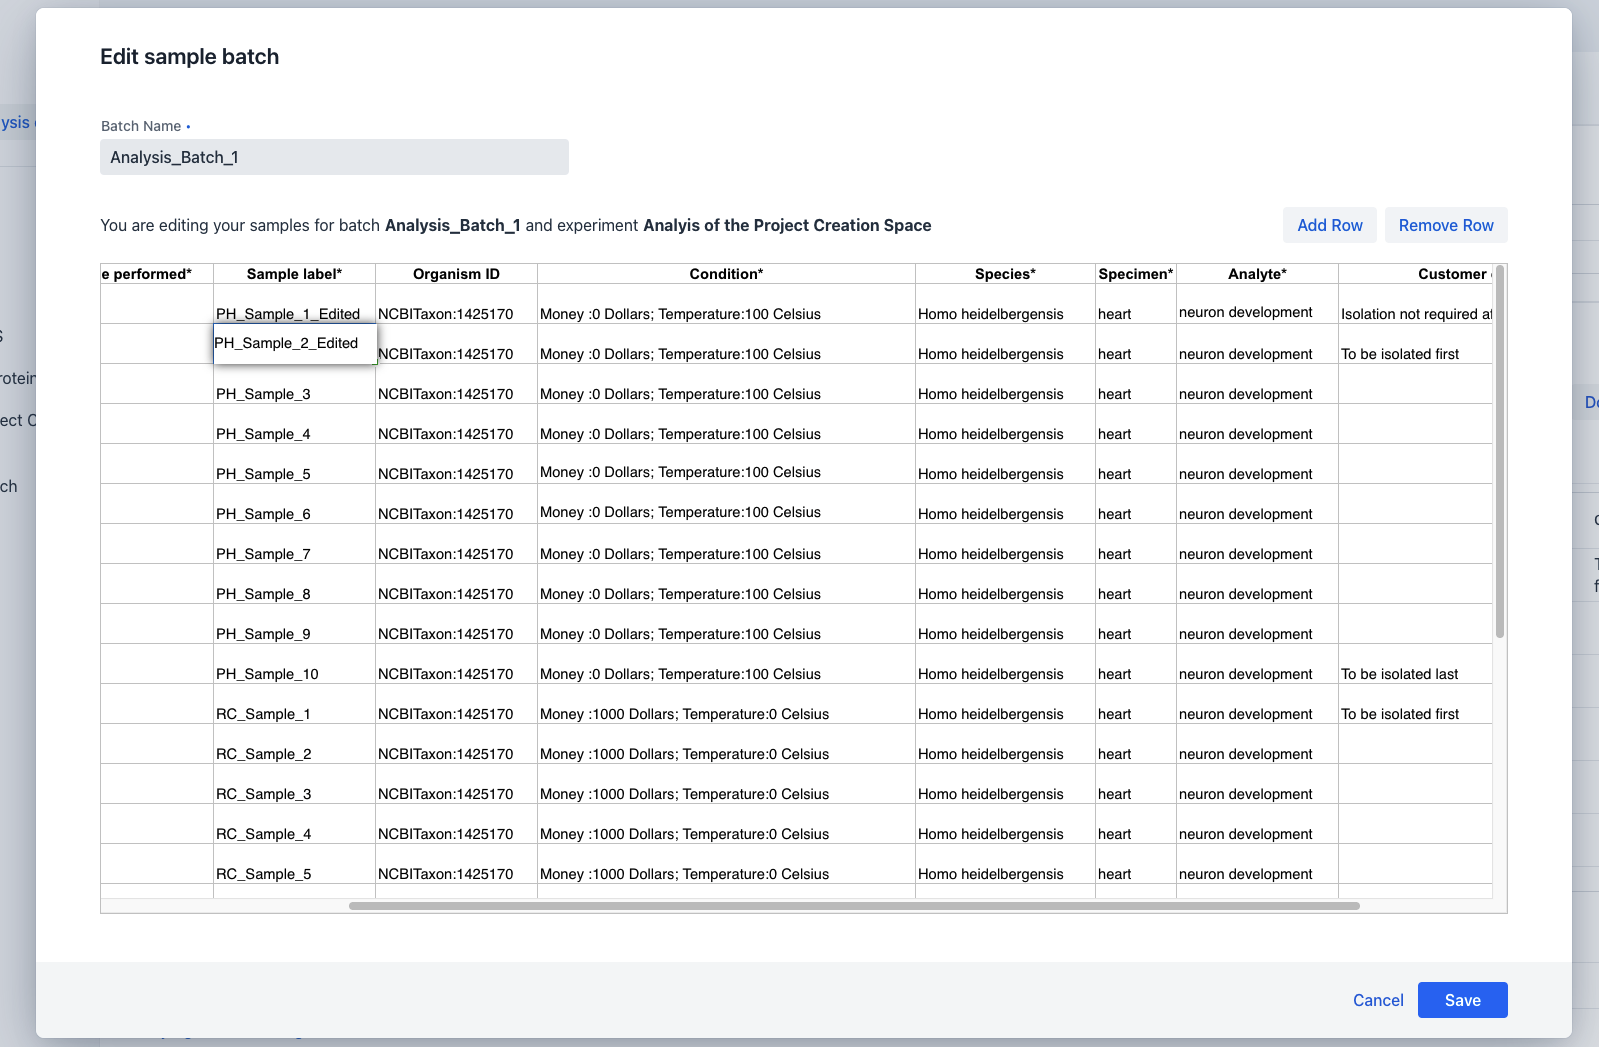Select the Condition column header
Viewport: 1599px width, 1047px height.
coord(726,274)
